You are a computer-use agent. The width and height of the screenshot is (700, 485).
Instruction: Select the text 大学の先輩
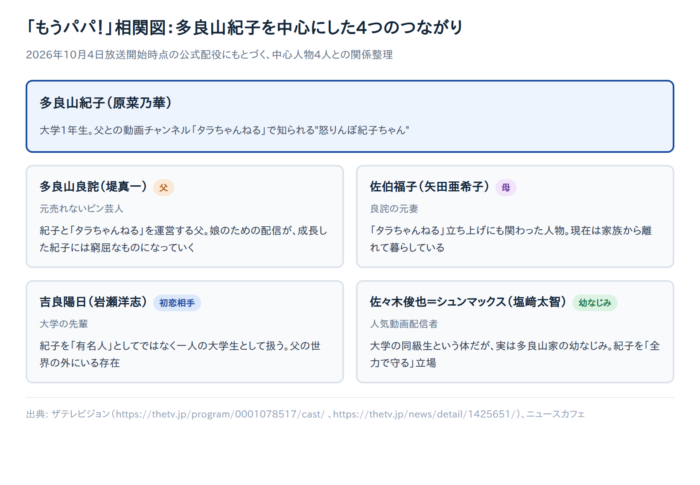tap(64, 324)
